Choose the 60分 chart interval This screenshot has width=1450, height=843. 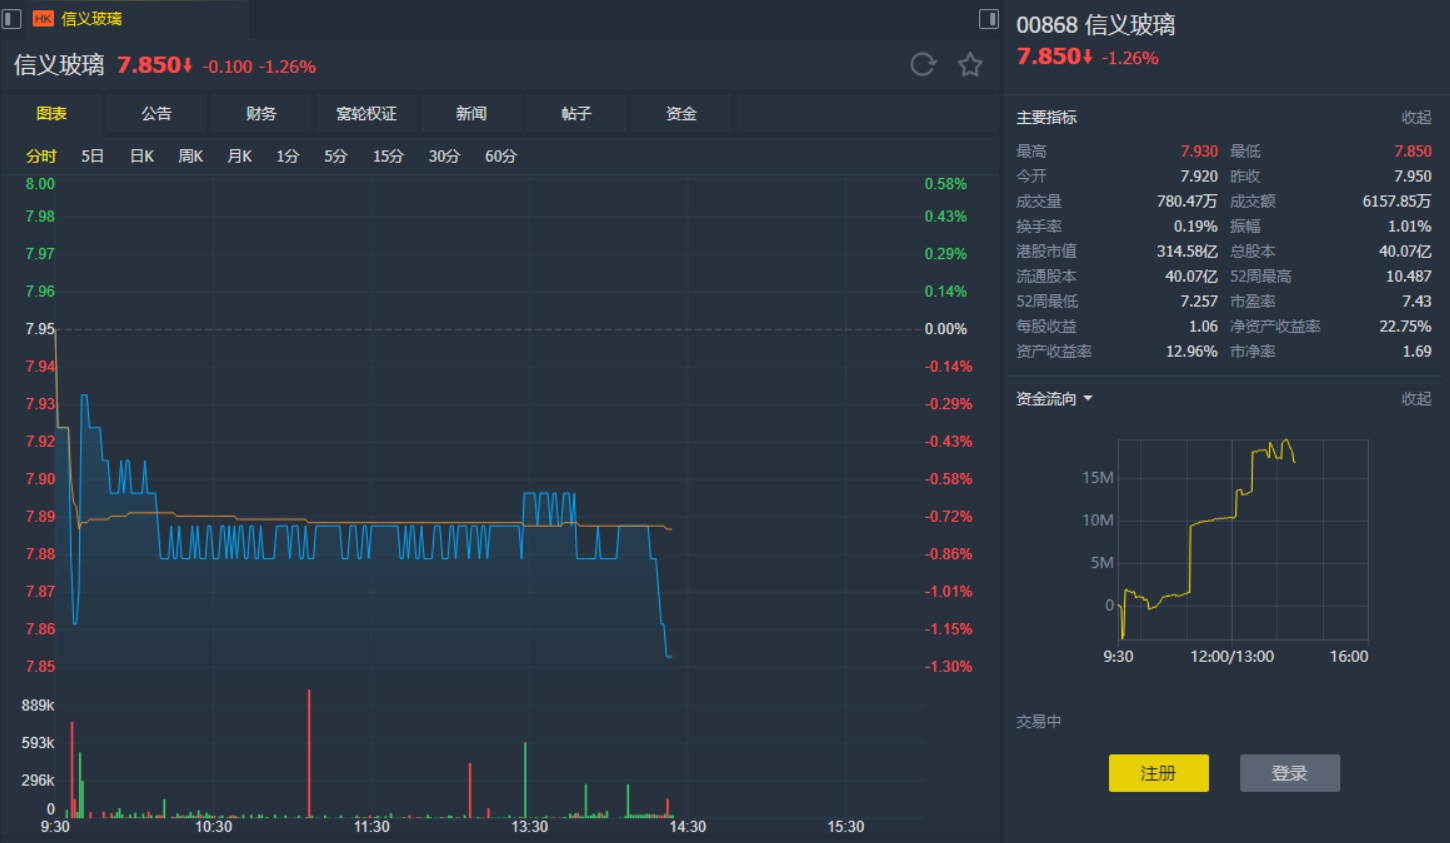click(501, 156)
